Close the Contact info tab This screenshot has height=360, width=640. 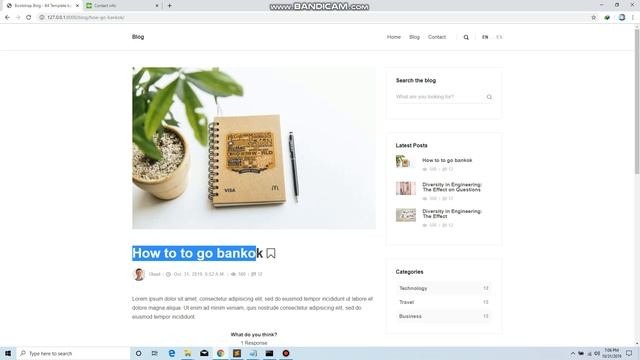(x=157, y=6)
